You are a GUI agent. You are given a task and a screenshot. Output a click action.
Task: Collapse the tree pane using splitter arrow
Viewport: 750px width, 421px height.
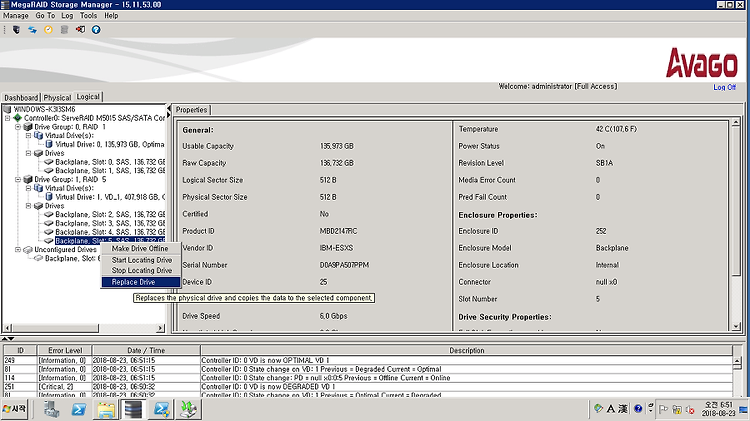[x=168, y=108]
